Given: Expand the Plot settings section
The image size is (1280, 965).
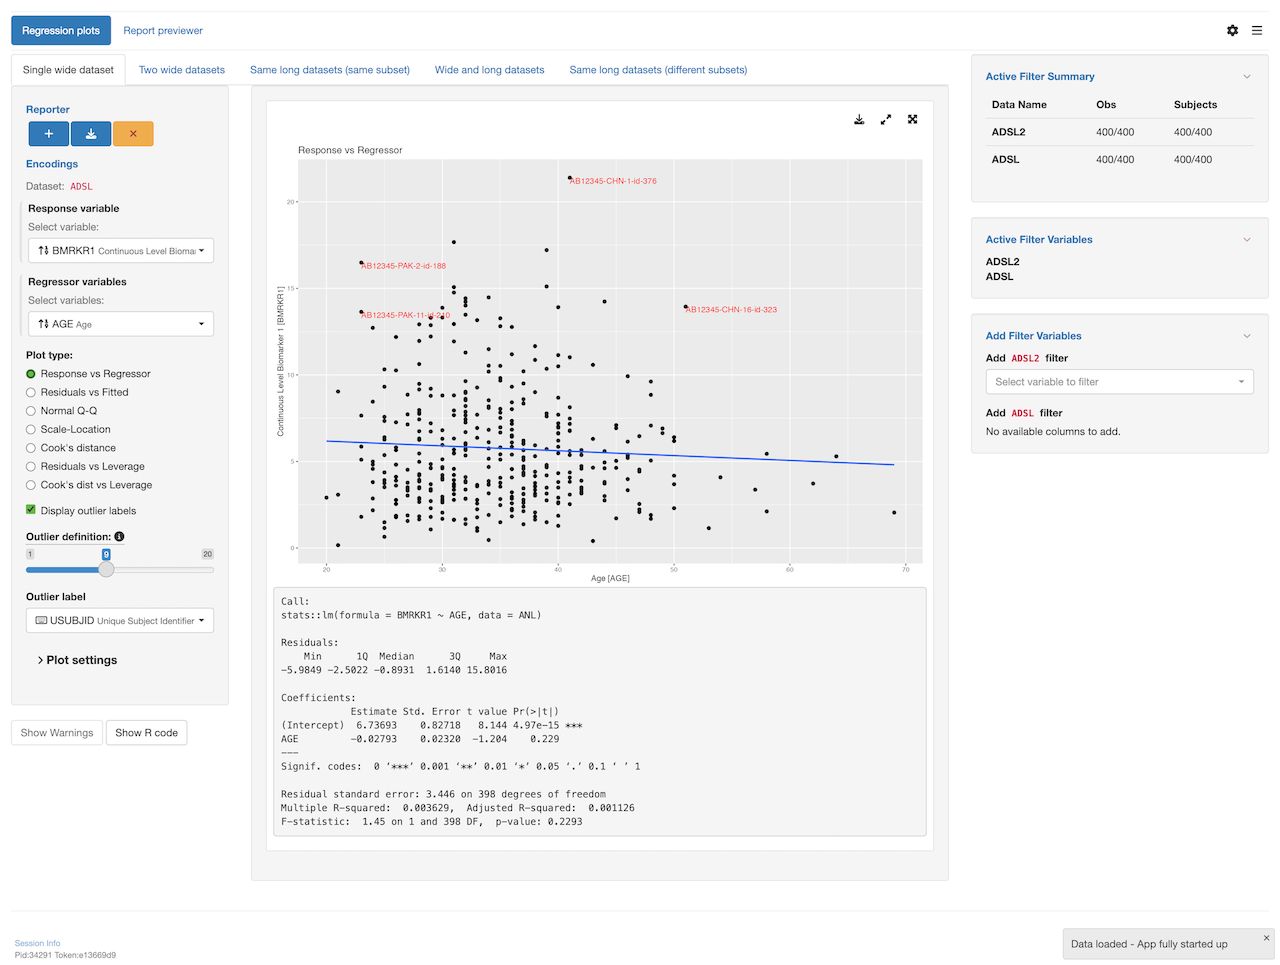Looking at the screenshot, I should (80, 660).
